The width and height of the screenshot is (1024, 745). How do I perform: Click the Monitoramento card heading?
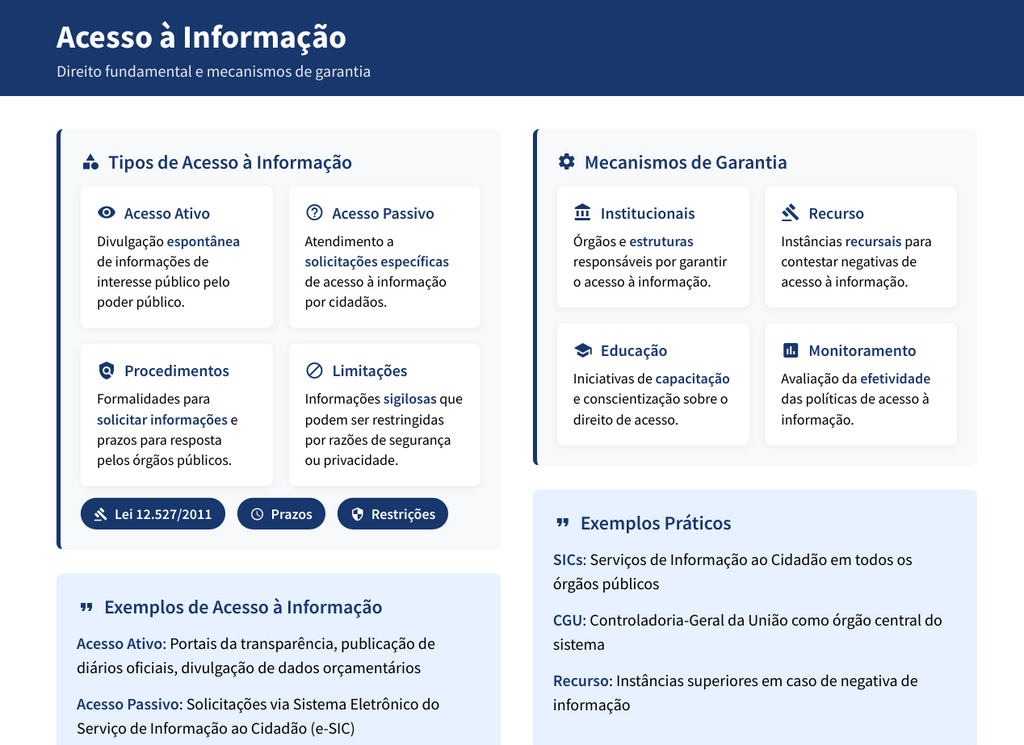click(862, 351)
